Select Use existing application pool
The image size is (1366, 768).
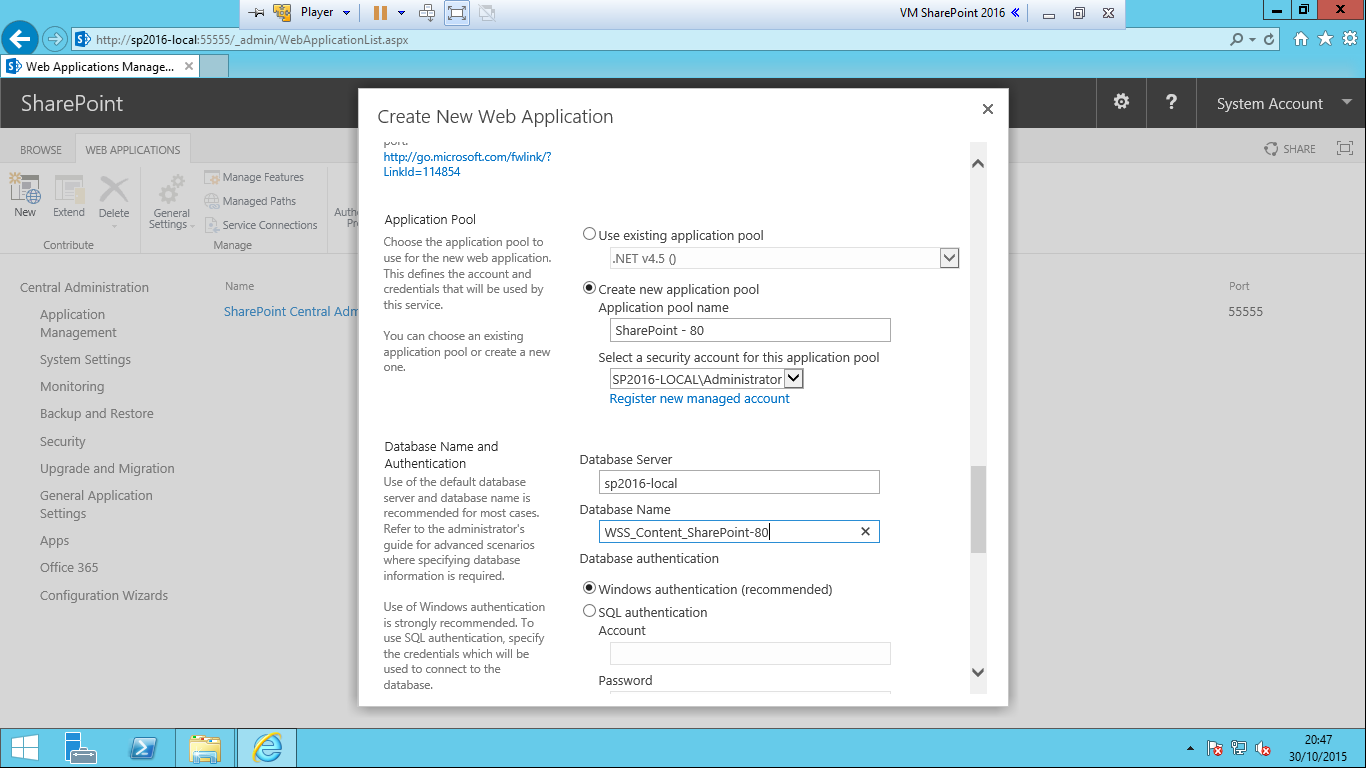coord(589,235)
